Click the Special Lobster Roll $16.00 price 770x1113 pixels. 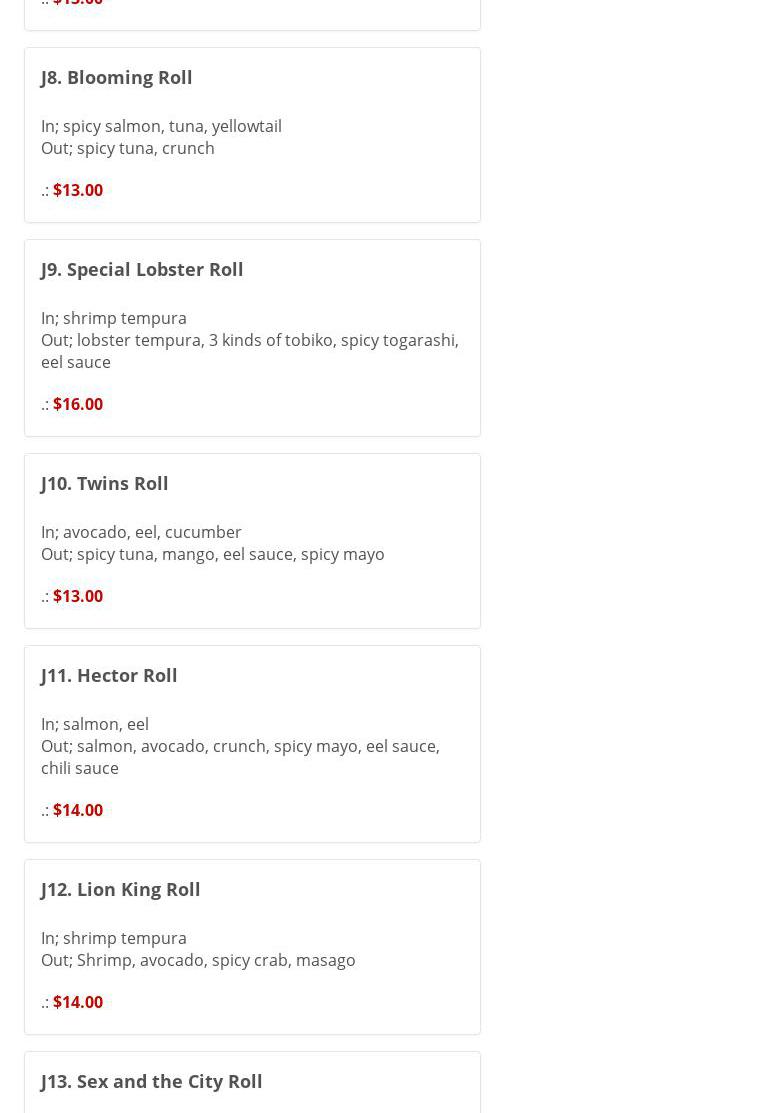click(x=78, y=404)
